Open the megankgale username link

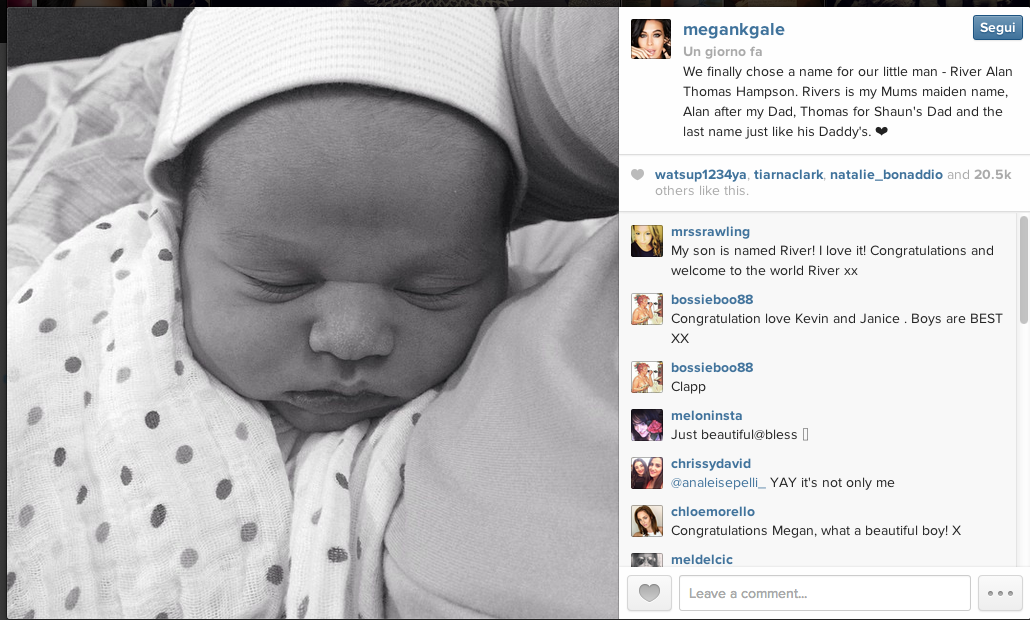click(734, 30)
